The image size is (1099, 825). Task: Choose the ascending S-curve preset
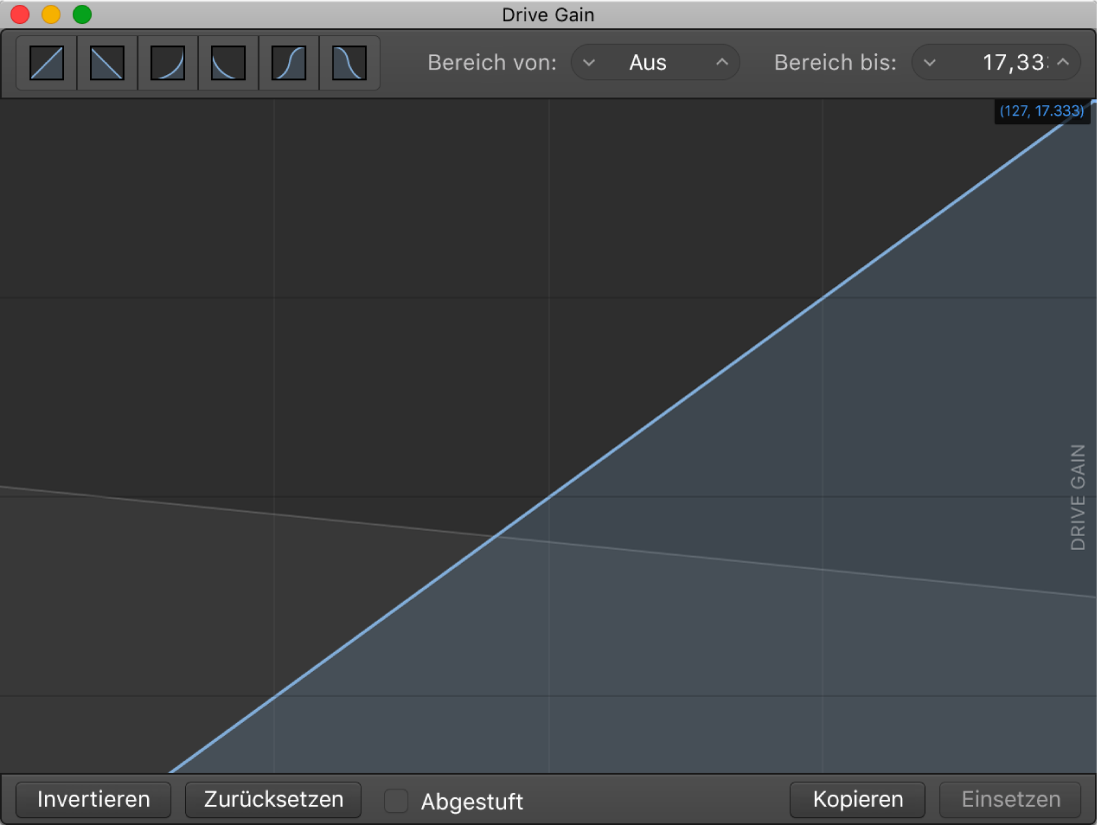289,62
